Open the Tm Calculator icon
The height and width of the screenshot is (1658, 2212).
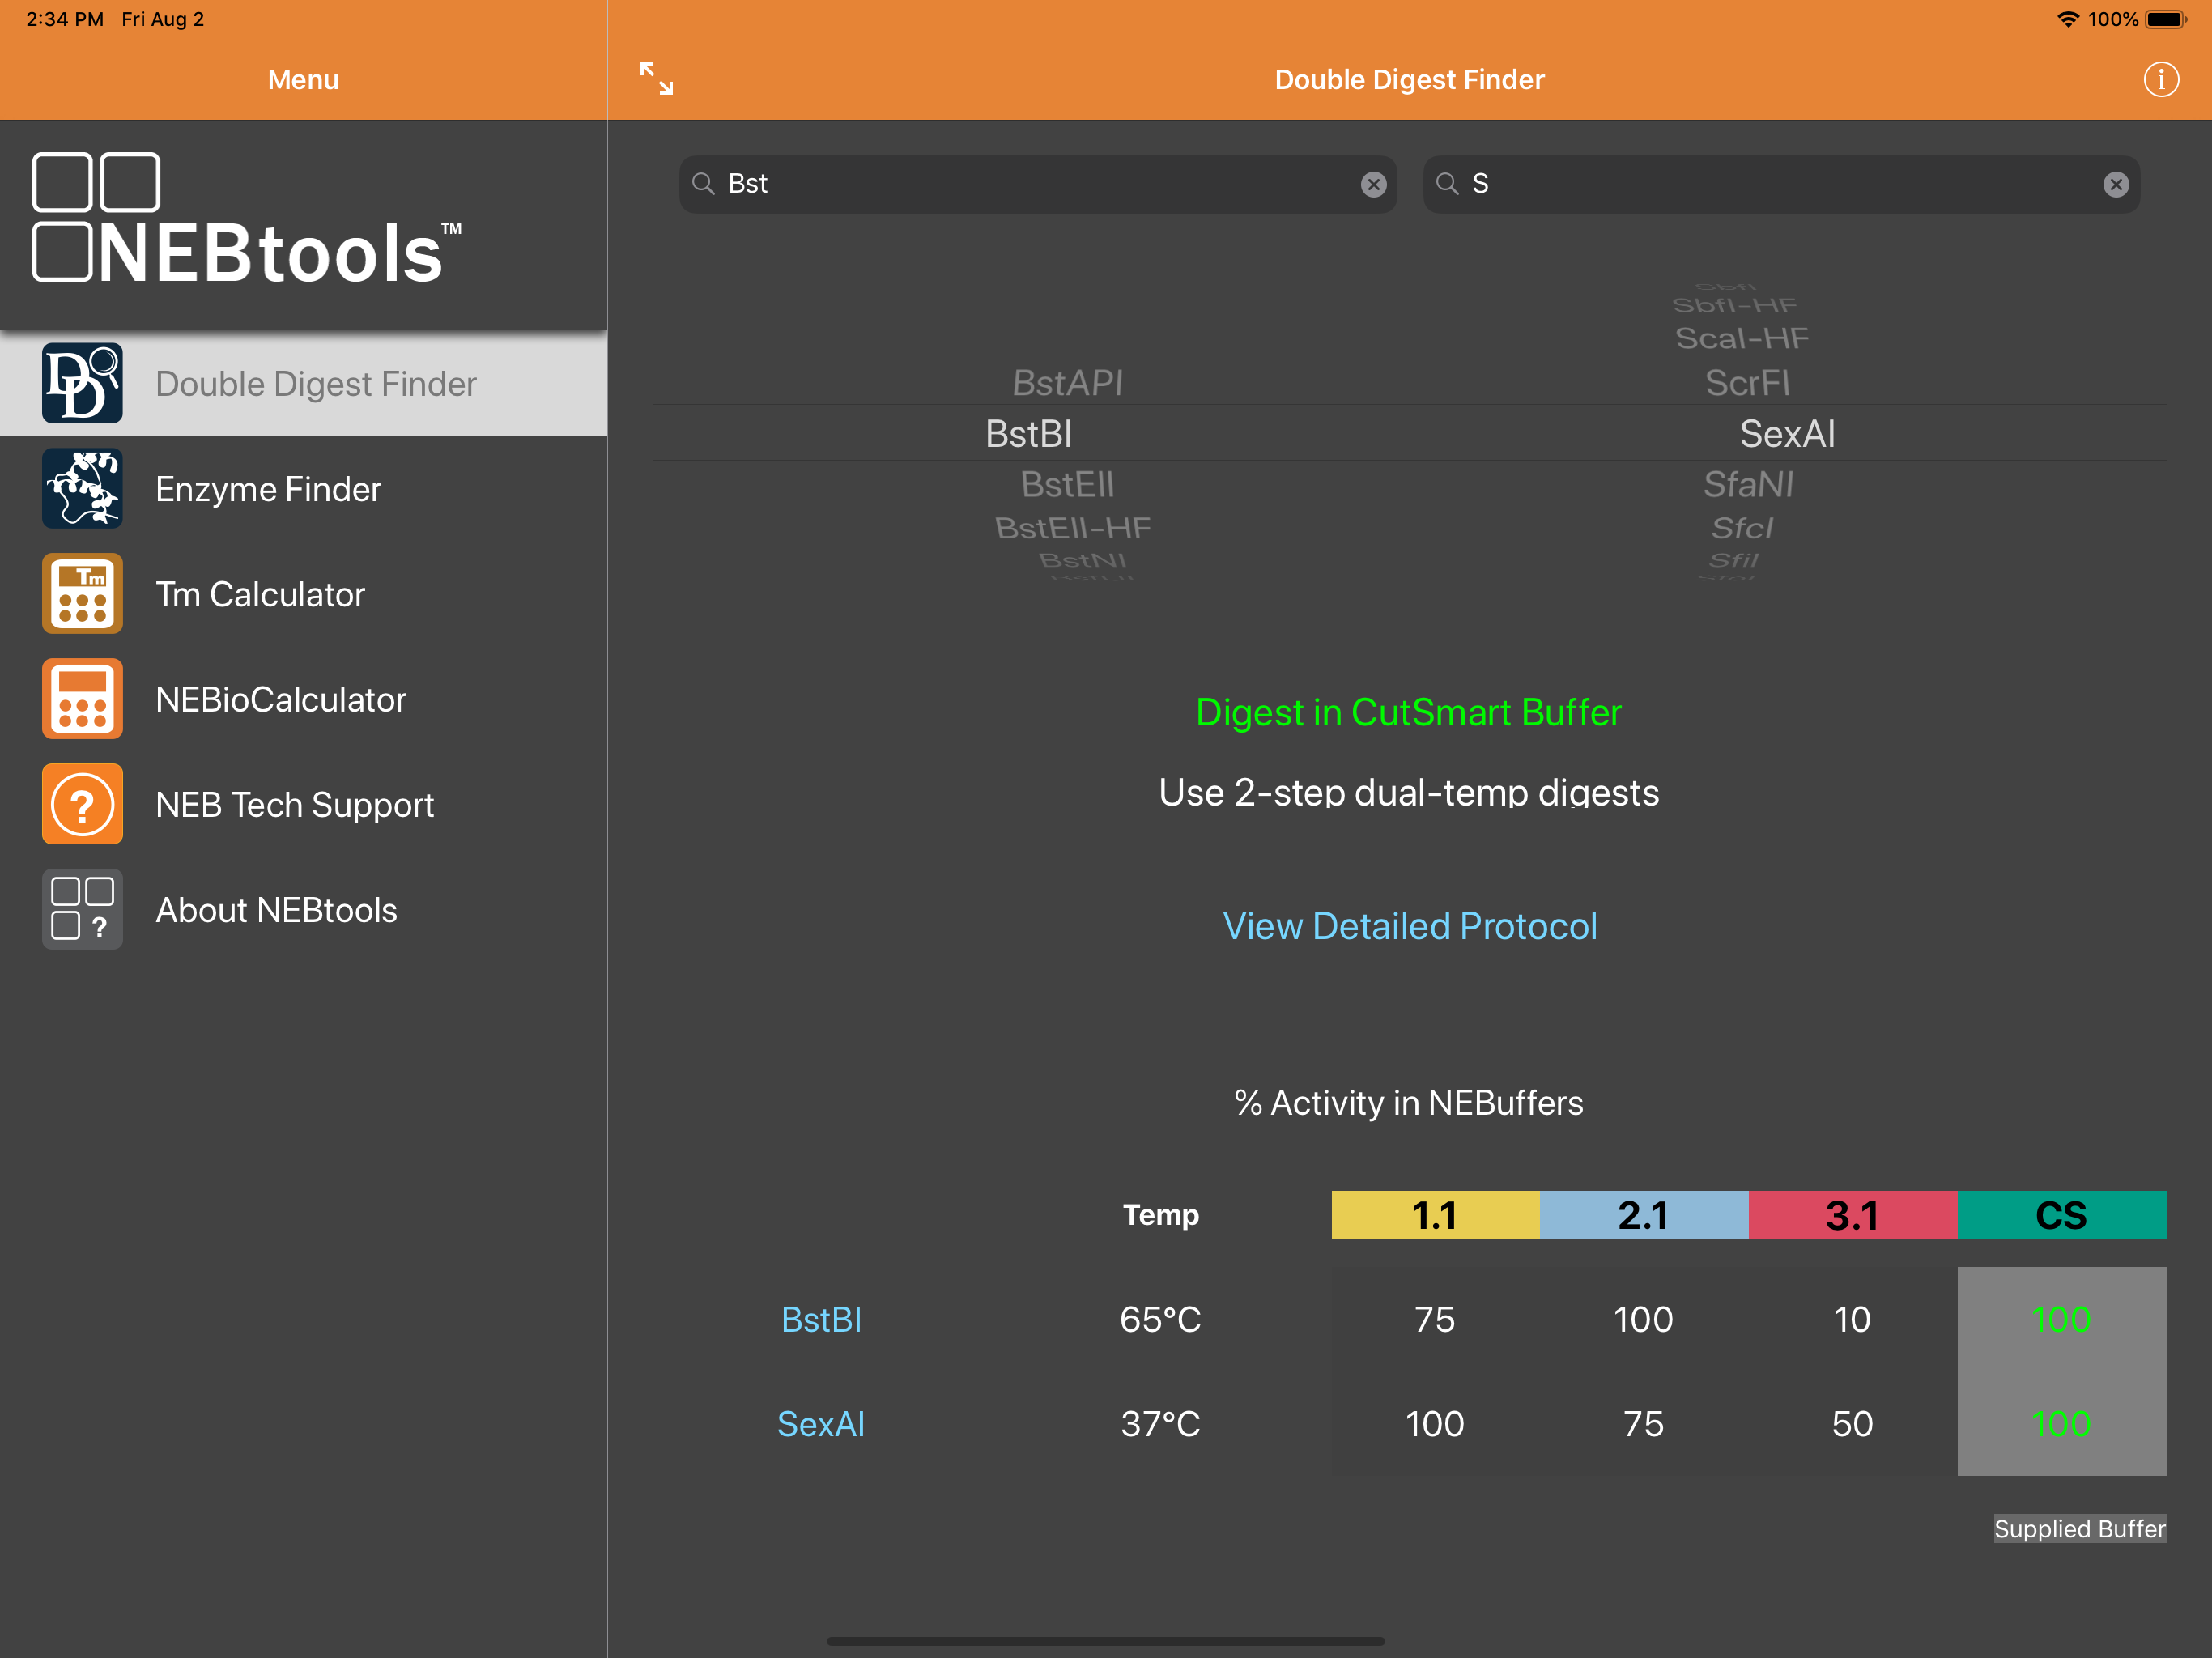[82, 594]
